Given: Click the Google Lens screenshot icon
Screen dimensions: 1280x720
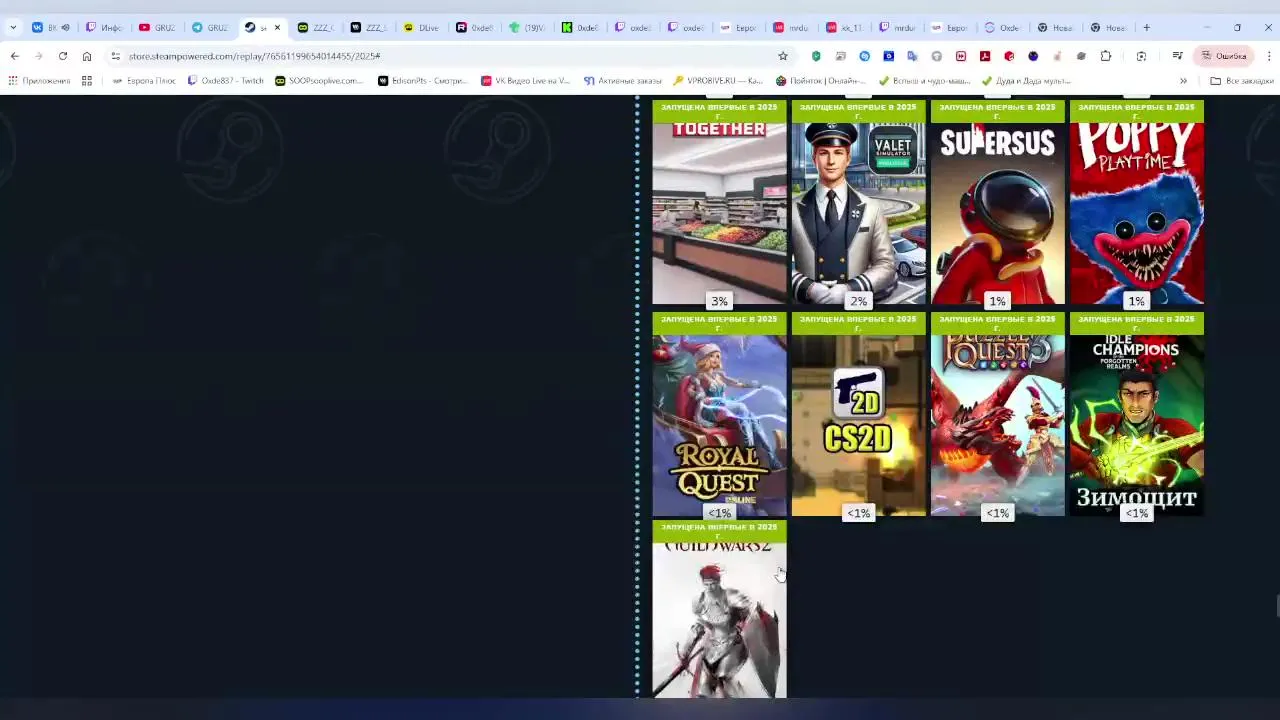Looking at the screenshot, I should [1141, 56].
